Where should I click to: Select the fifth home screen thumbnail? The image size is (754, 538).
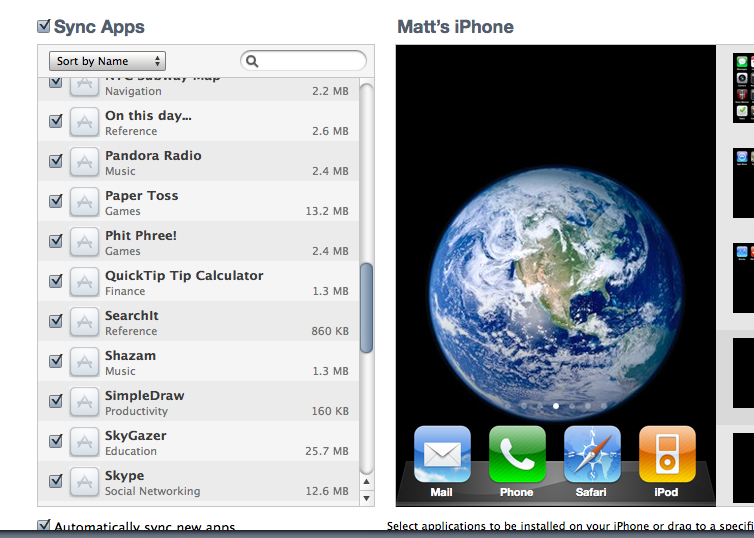(743, 468)
